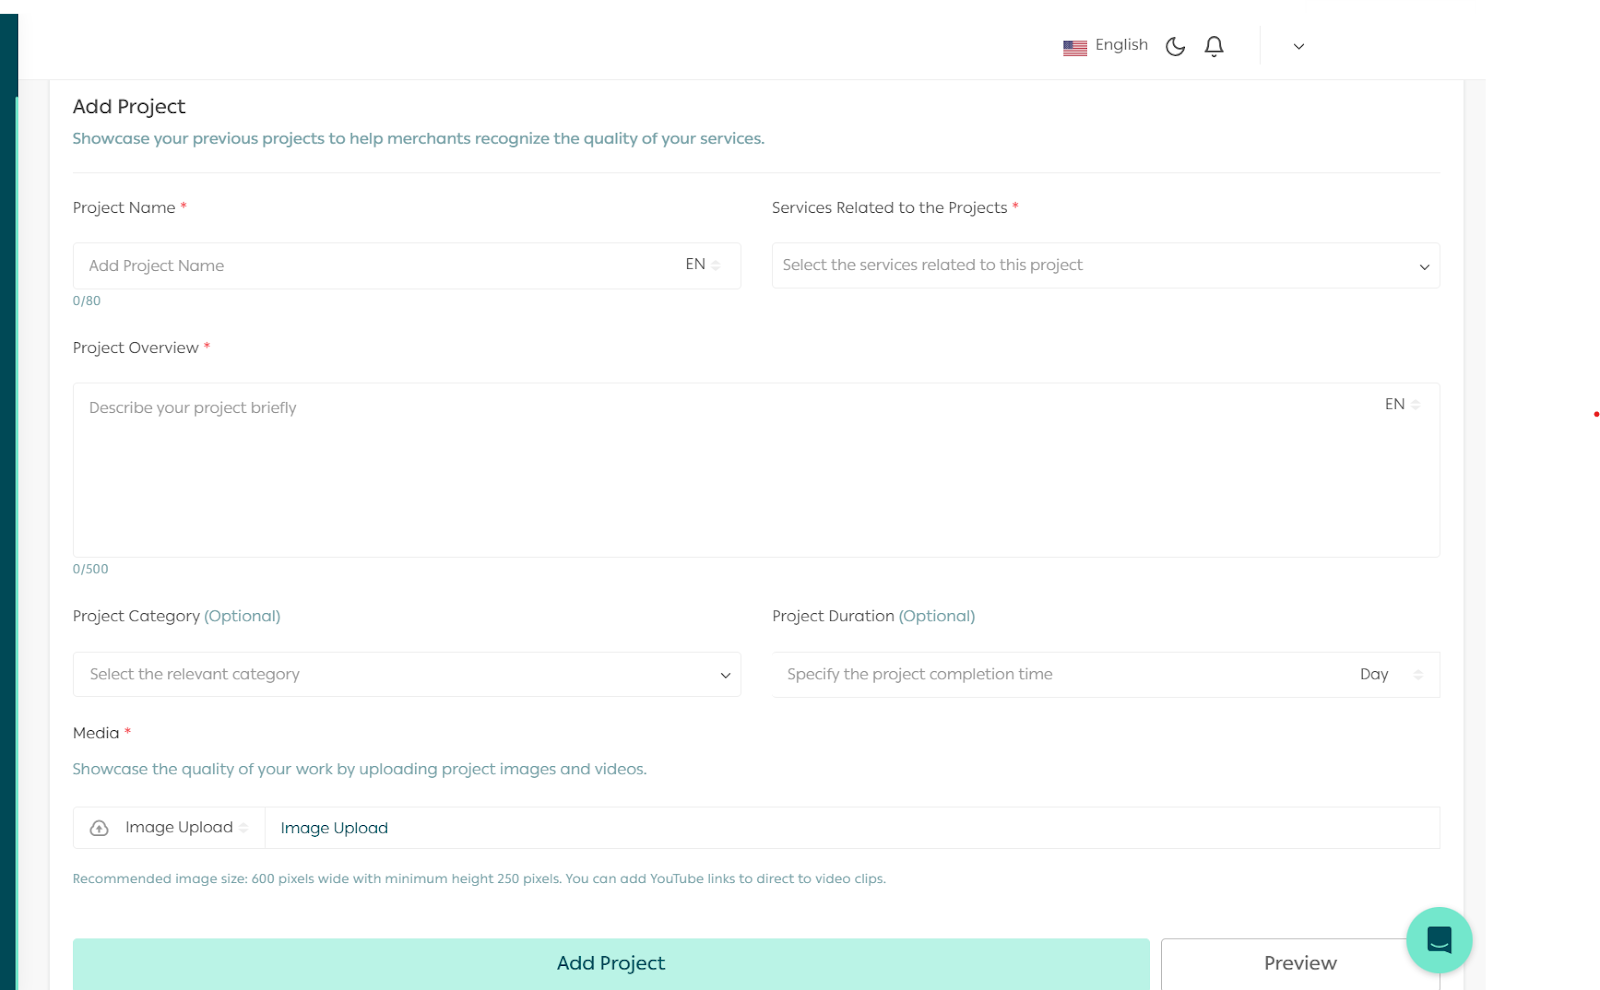Click the Image Upload file field
1600x990 pixels.
850,828
